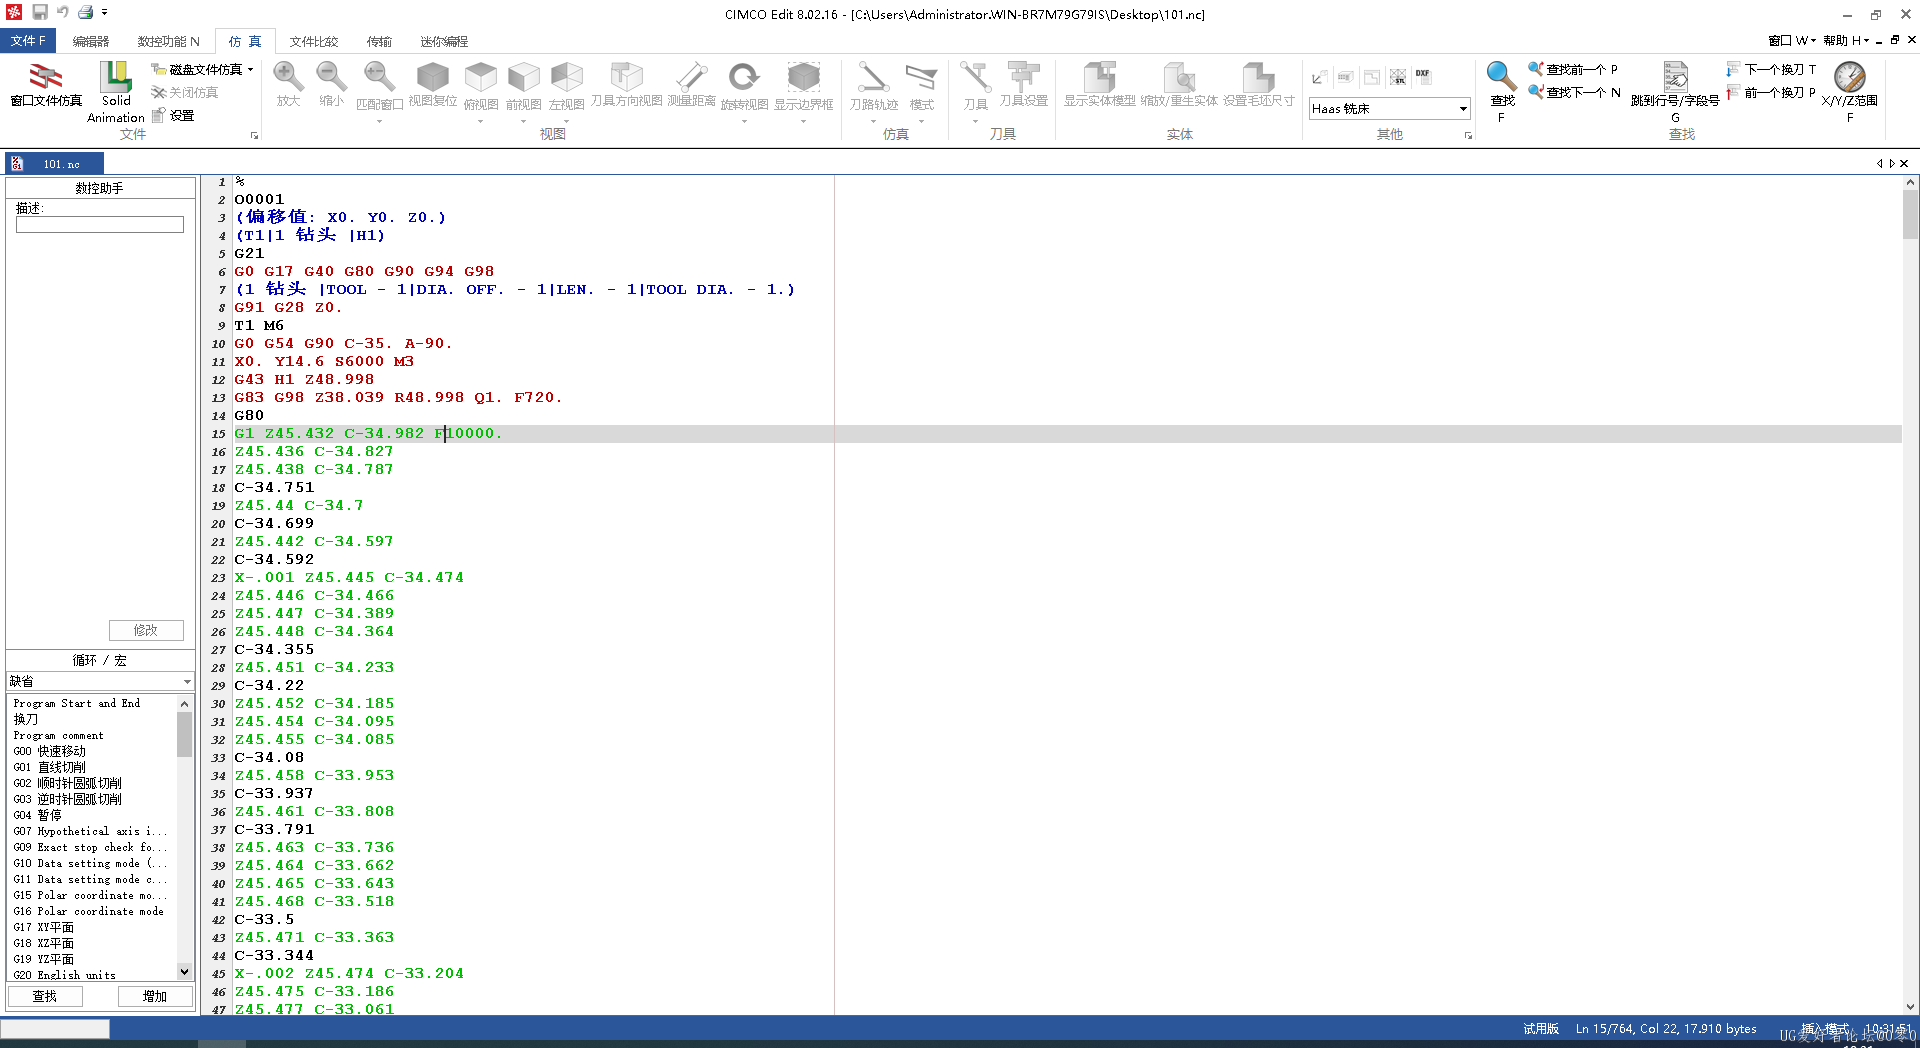The width and height of the screenshot is (1920, 1048).
Task: Click the 刀具 tool icon
Action: click(975, 77)
